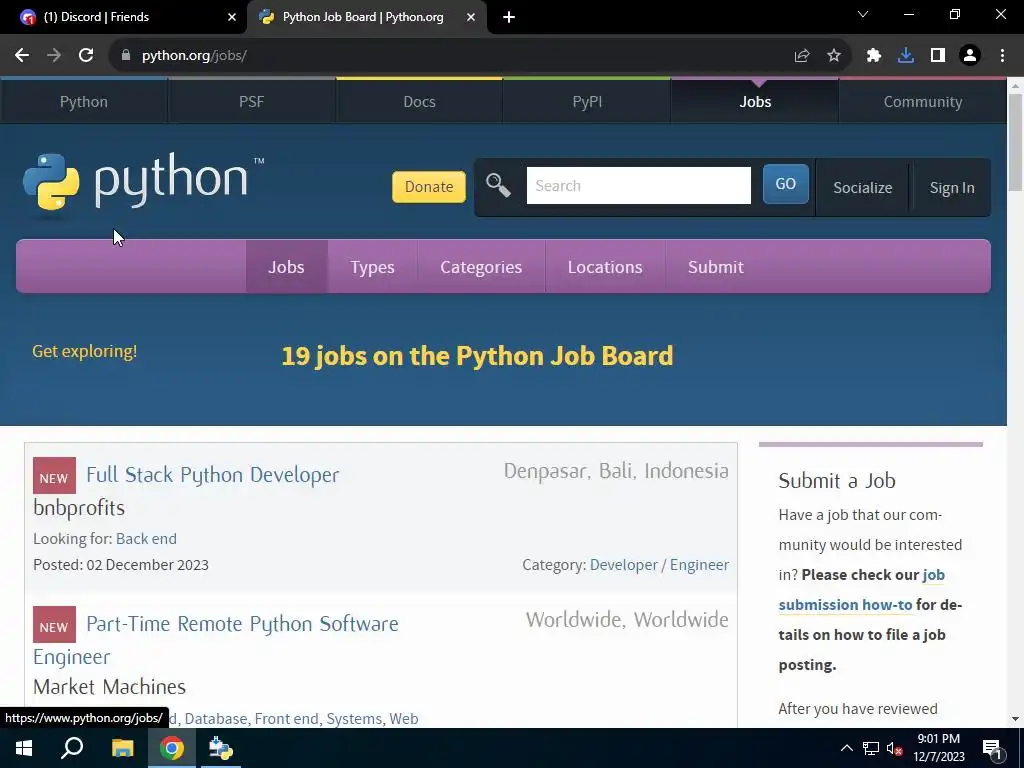Toggle the Chrome side panel icon
Screen dimensions: 1024x768
938,56
